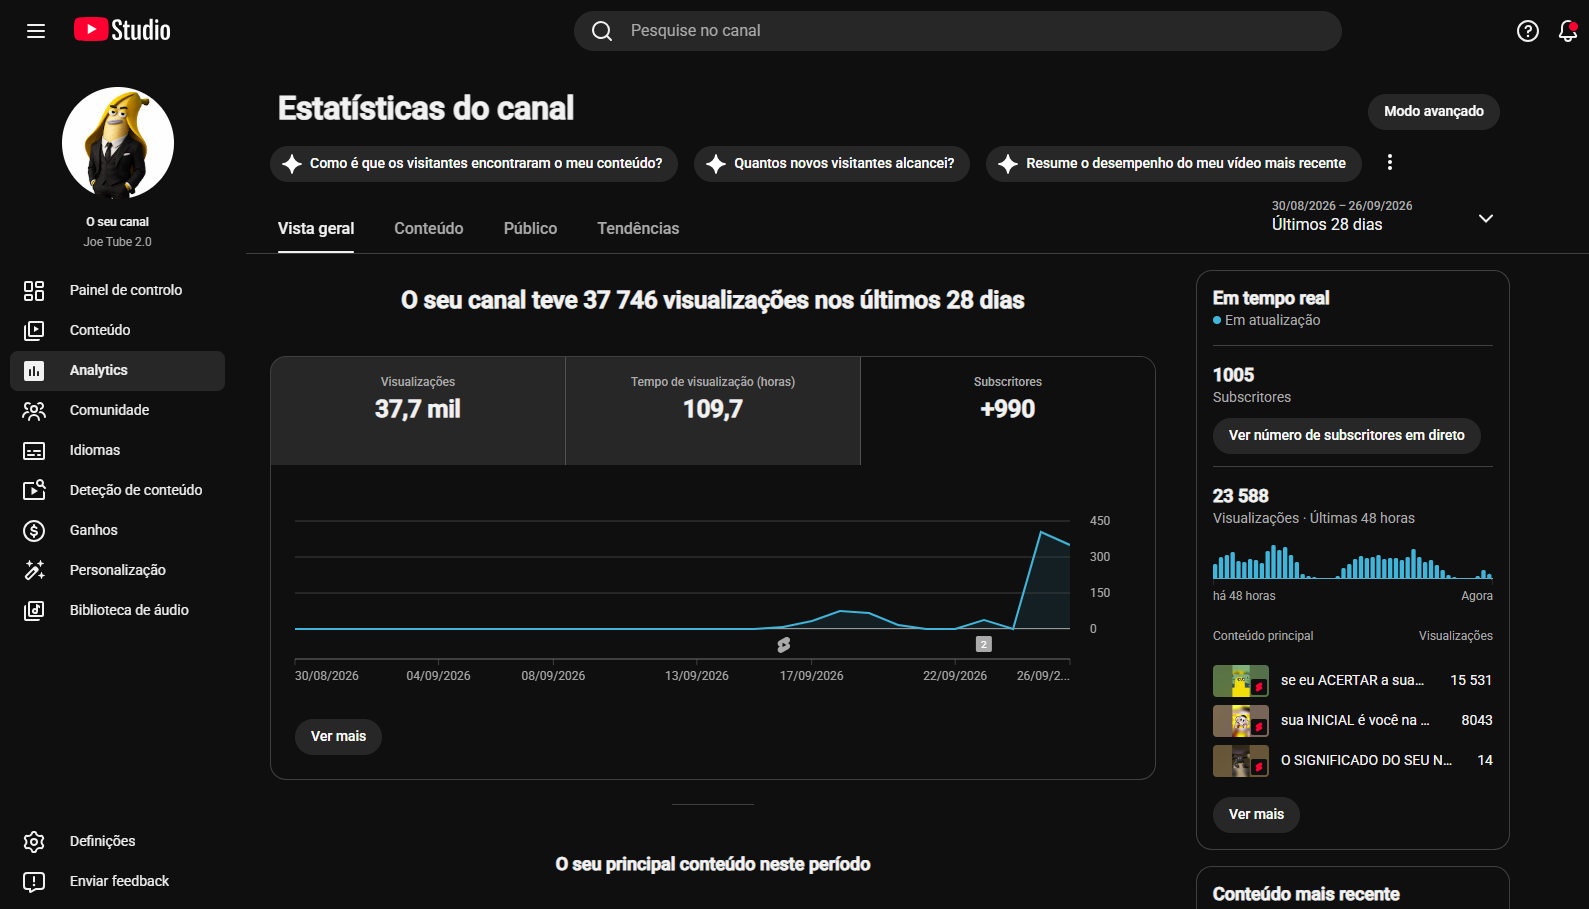Open Painel de controlo dashboard icon
This screenshot has width=1589, height=909.
pos(34,290)
